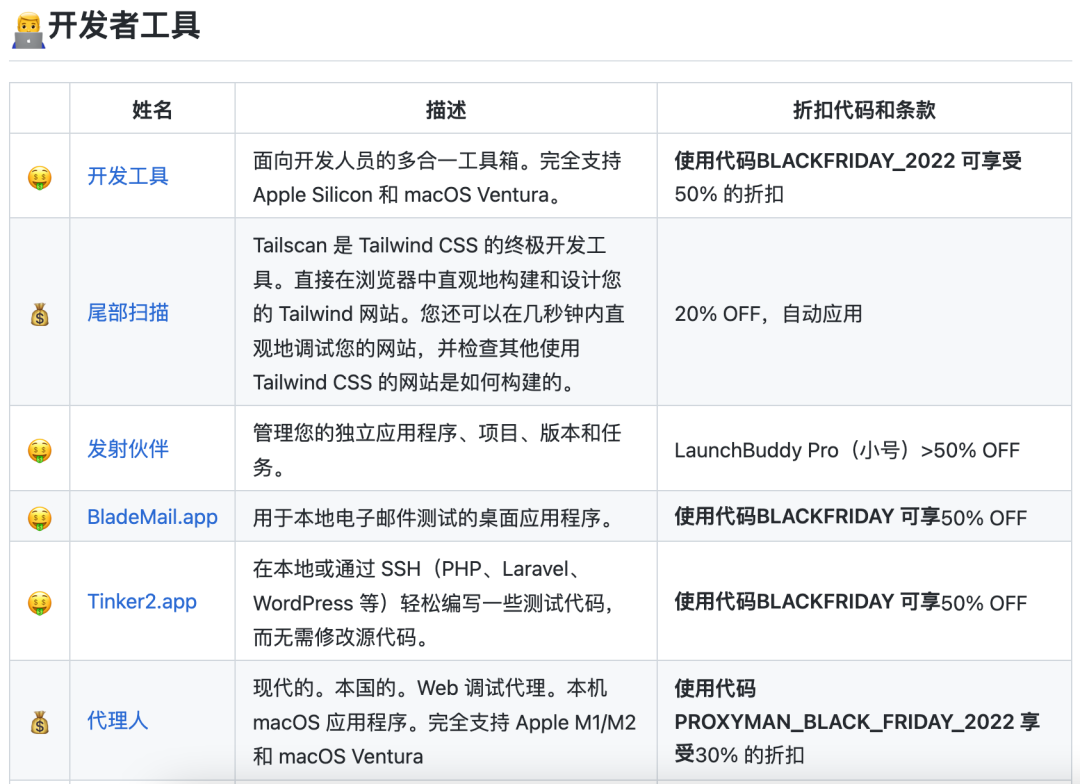Screen dimensions: 1080x784
Task: Click the 开发者工具 section heading
Action: point(124,26)
